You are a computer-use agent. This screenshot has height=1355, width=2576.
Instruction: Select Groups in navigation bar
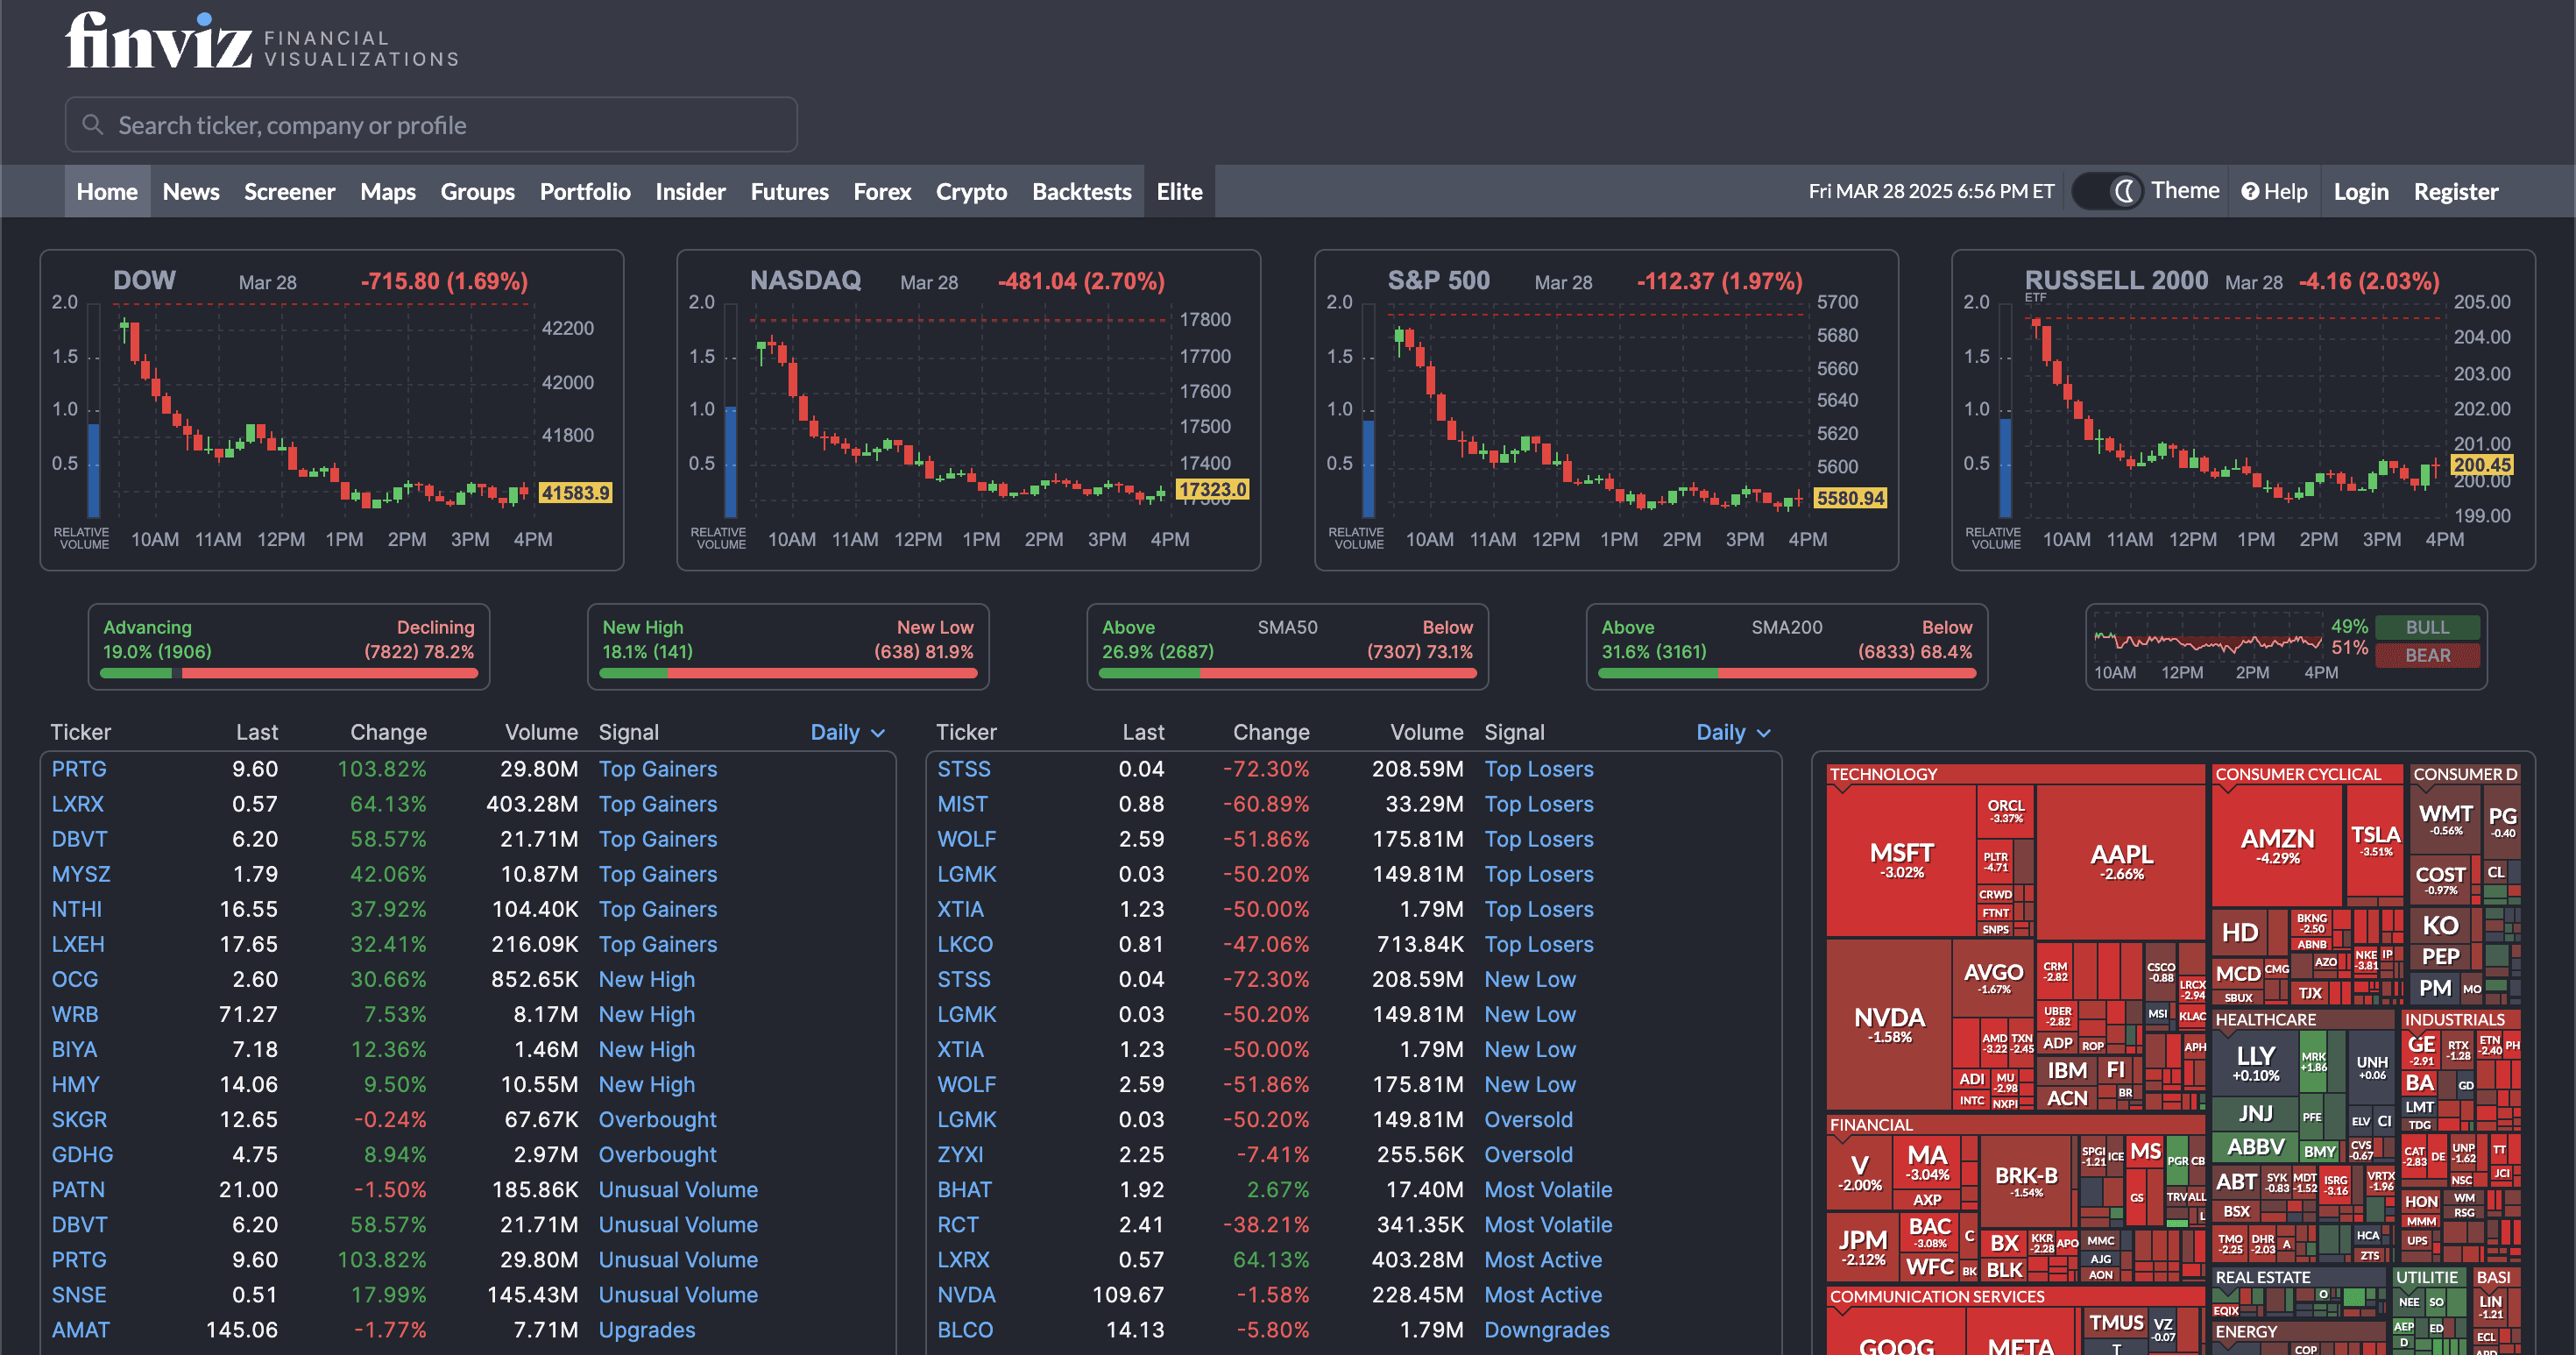(477, 191)
